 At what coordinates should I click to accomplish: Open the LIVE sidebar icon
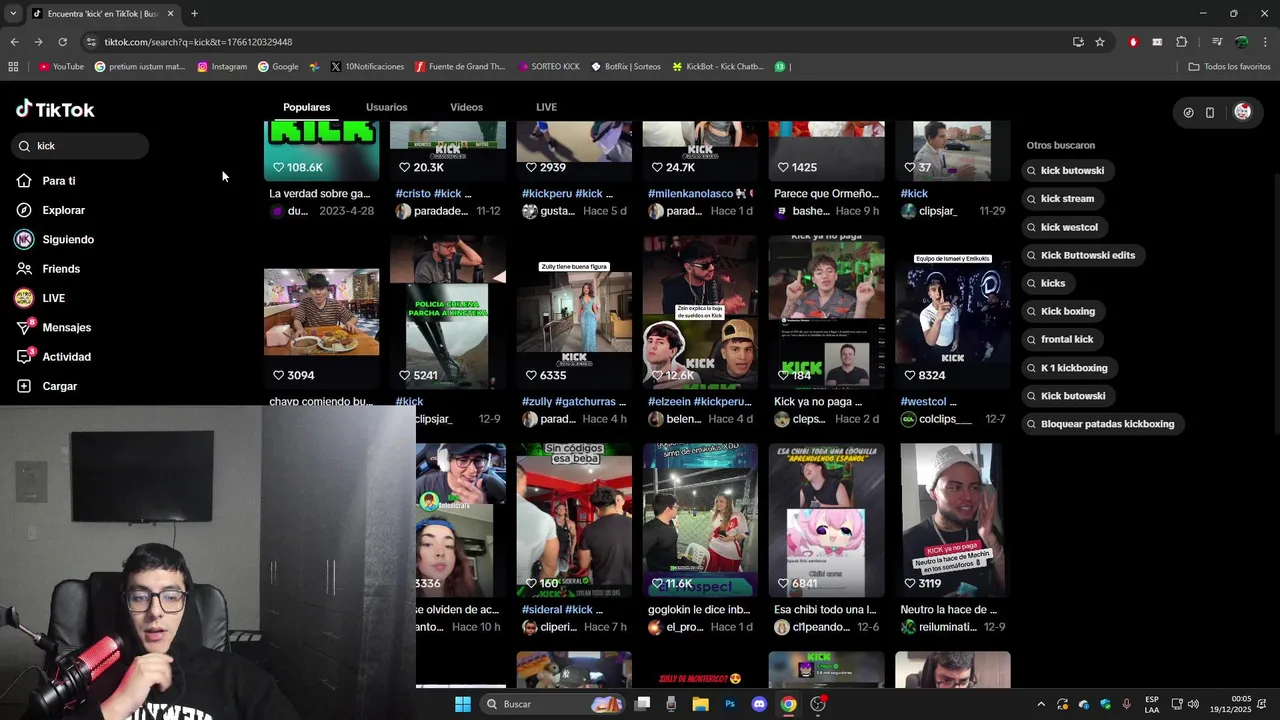coord(24,298)
